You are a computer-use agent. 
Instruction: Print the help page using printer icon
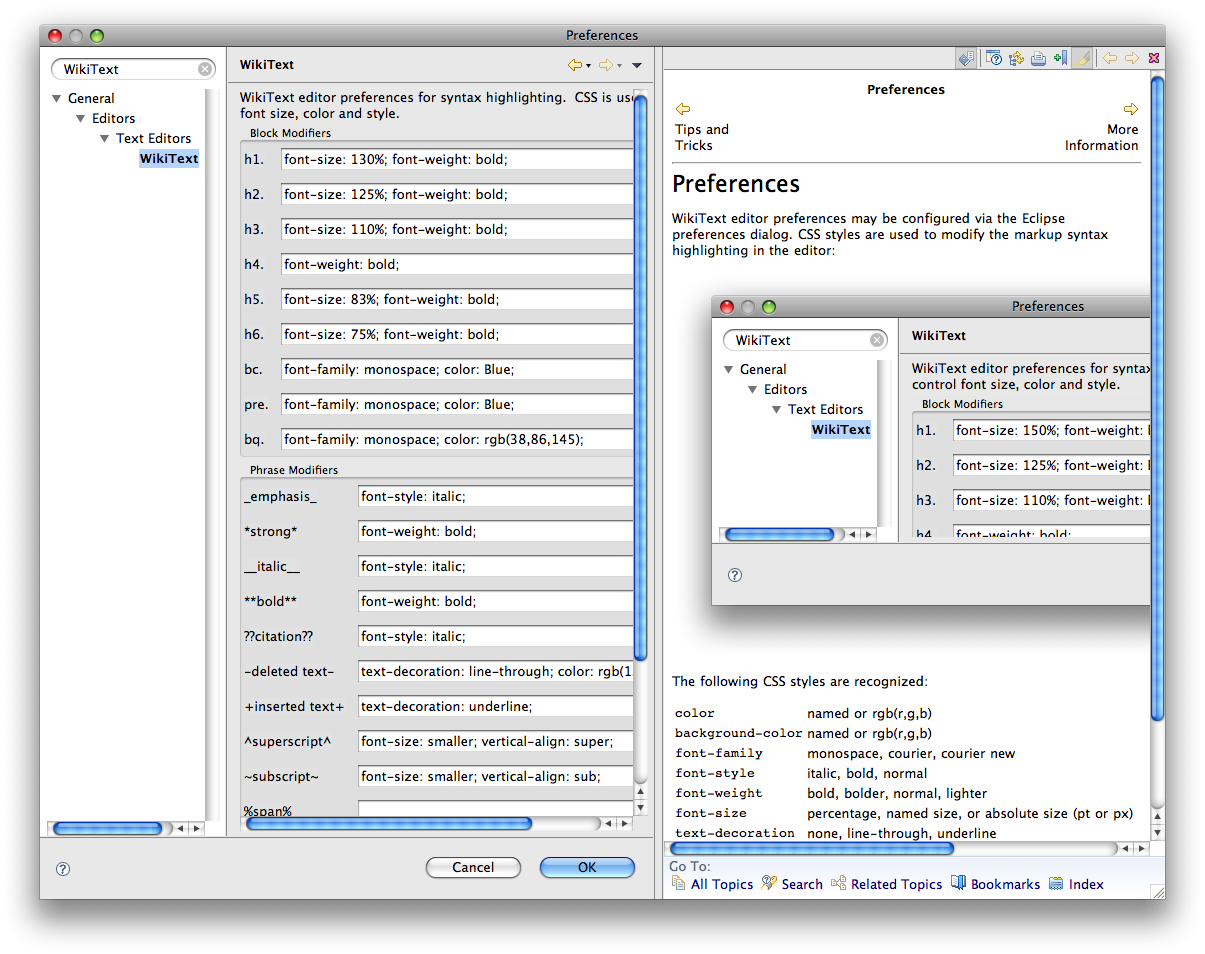[x=1038, y=58]
